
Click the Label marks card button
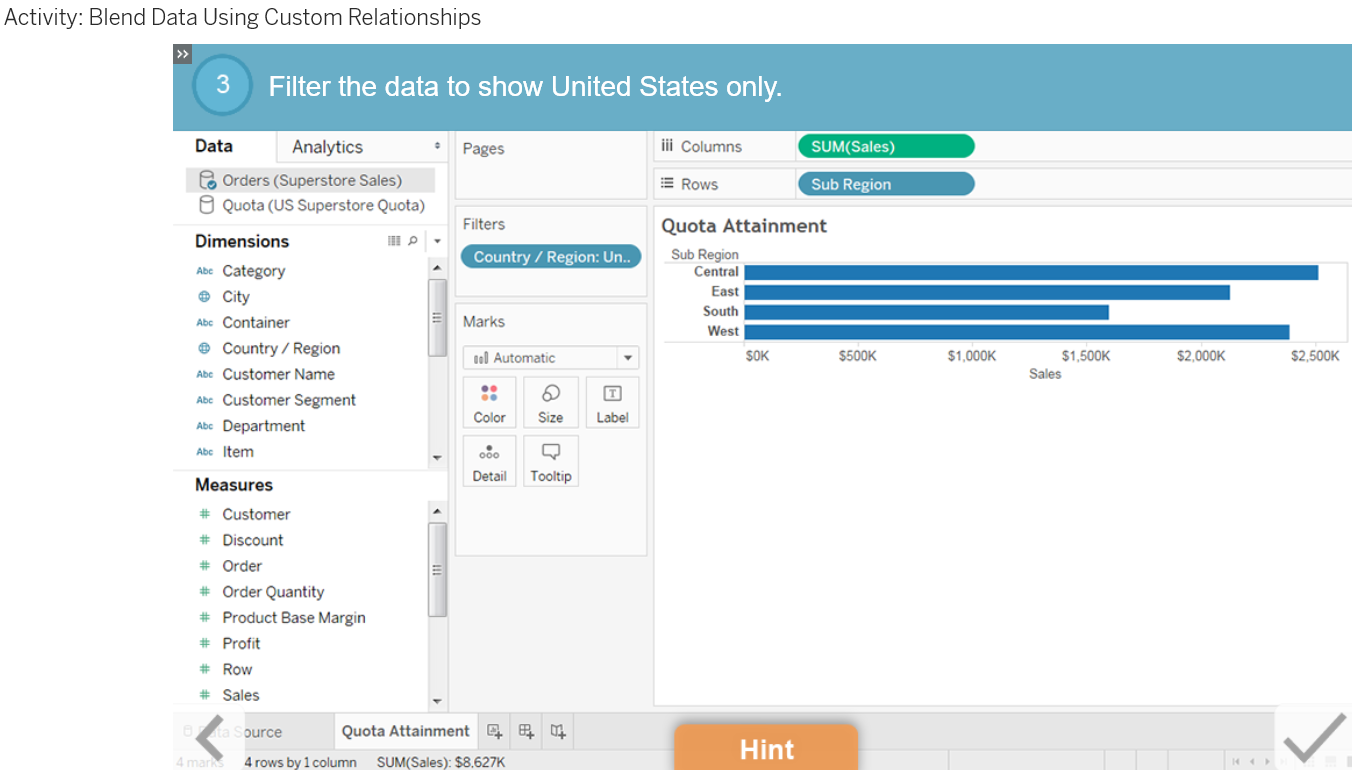coord(612,403)
